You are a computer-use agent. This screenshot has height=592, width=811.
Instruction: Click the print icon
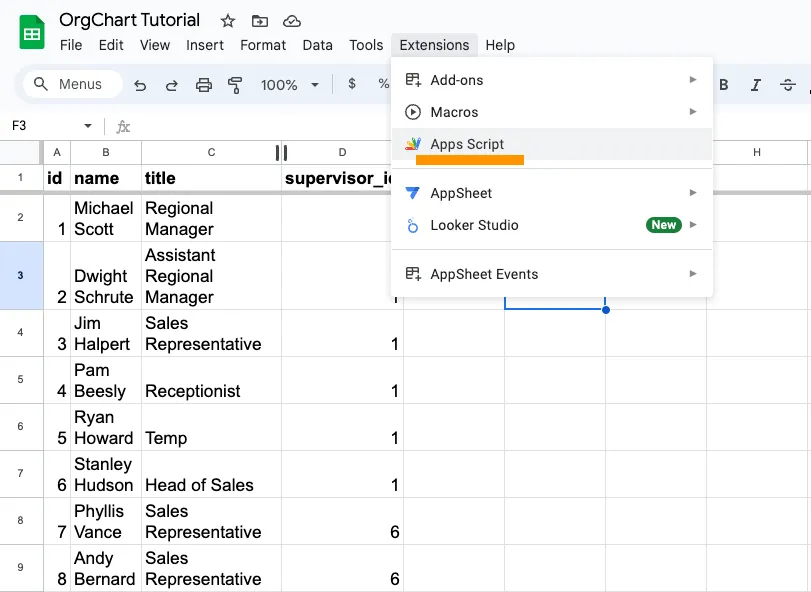coord(204,85)
